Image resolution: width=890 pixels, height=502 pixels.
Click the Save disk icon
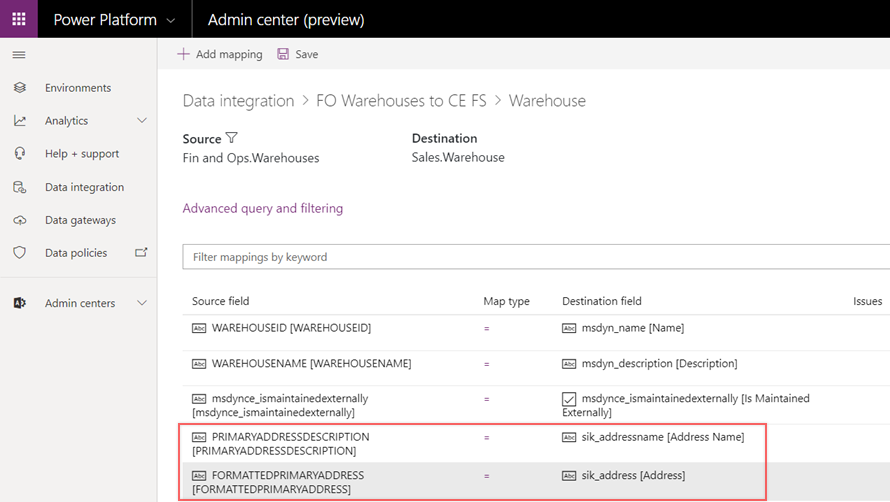tap(283, 54)
